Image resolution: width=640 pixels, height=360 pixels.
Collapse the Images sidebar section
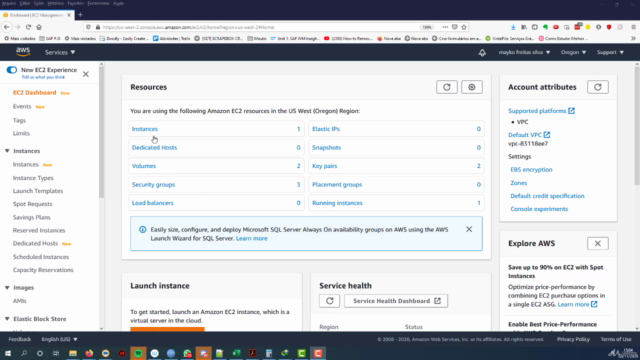(7, 287)
